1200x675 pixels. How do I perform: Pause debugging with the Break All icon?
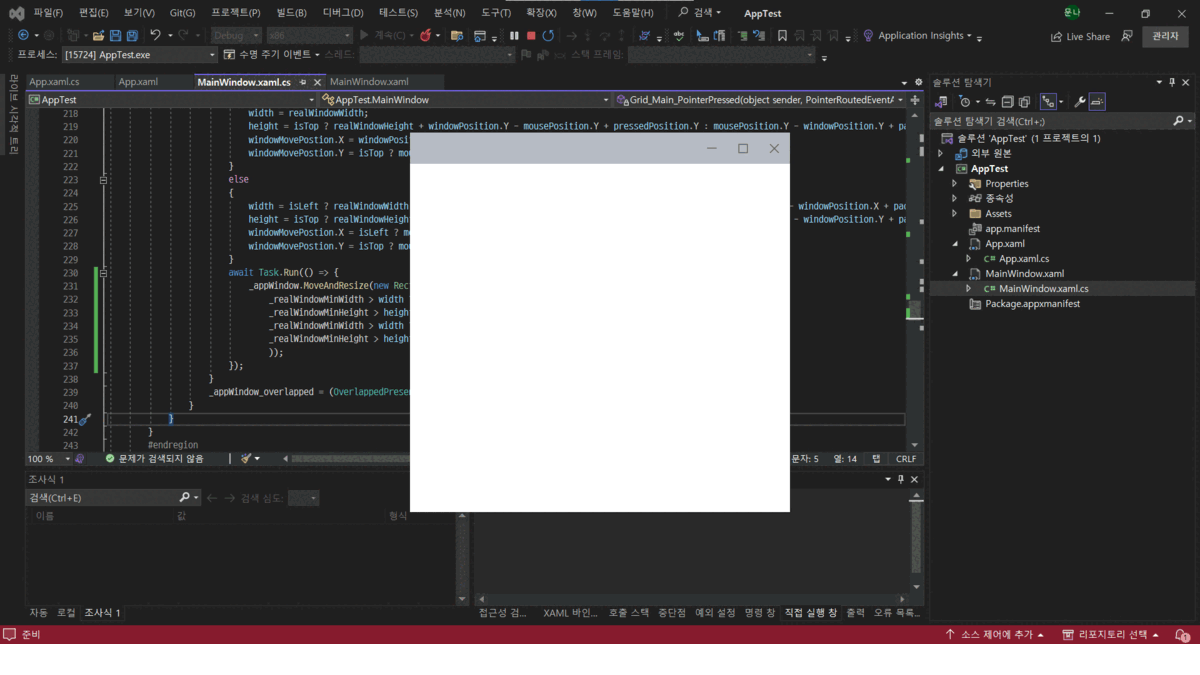514,35
